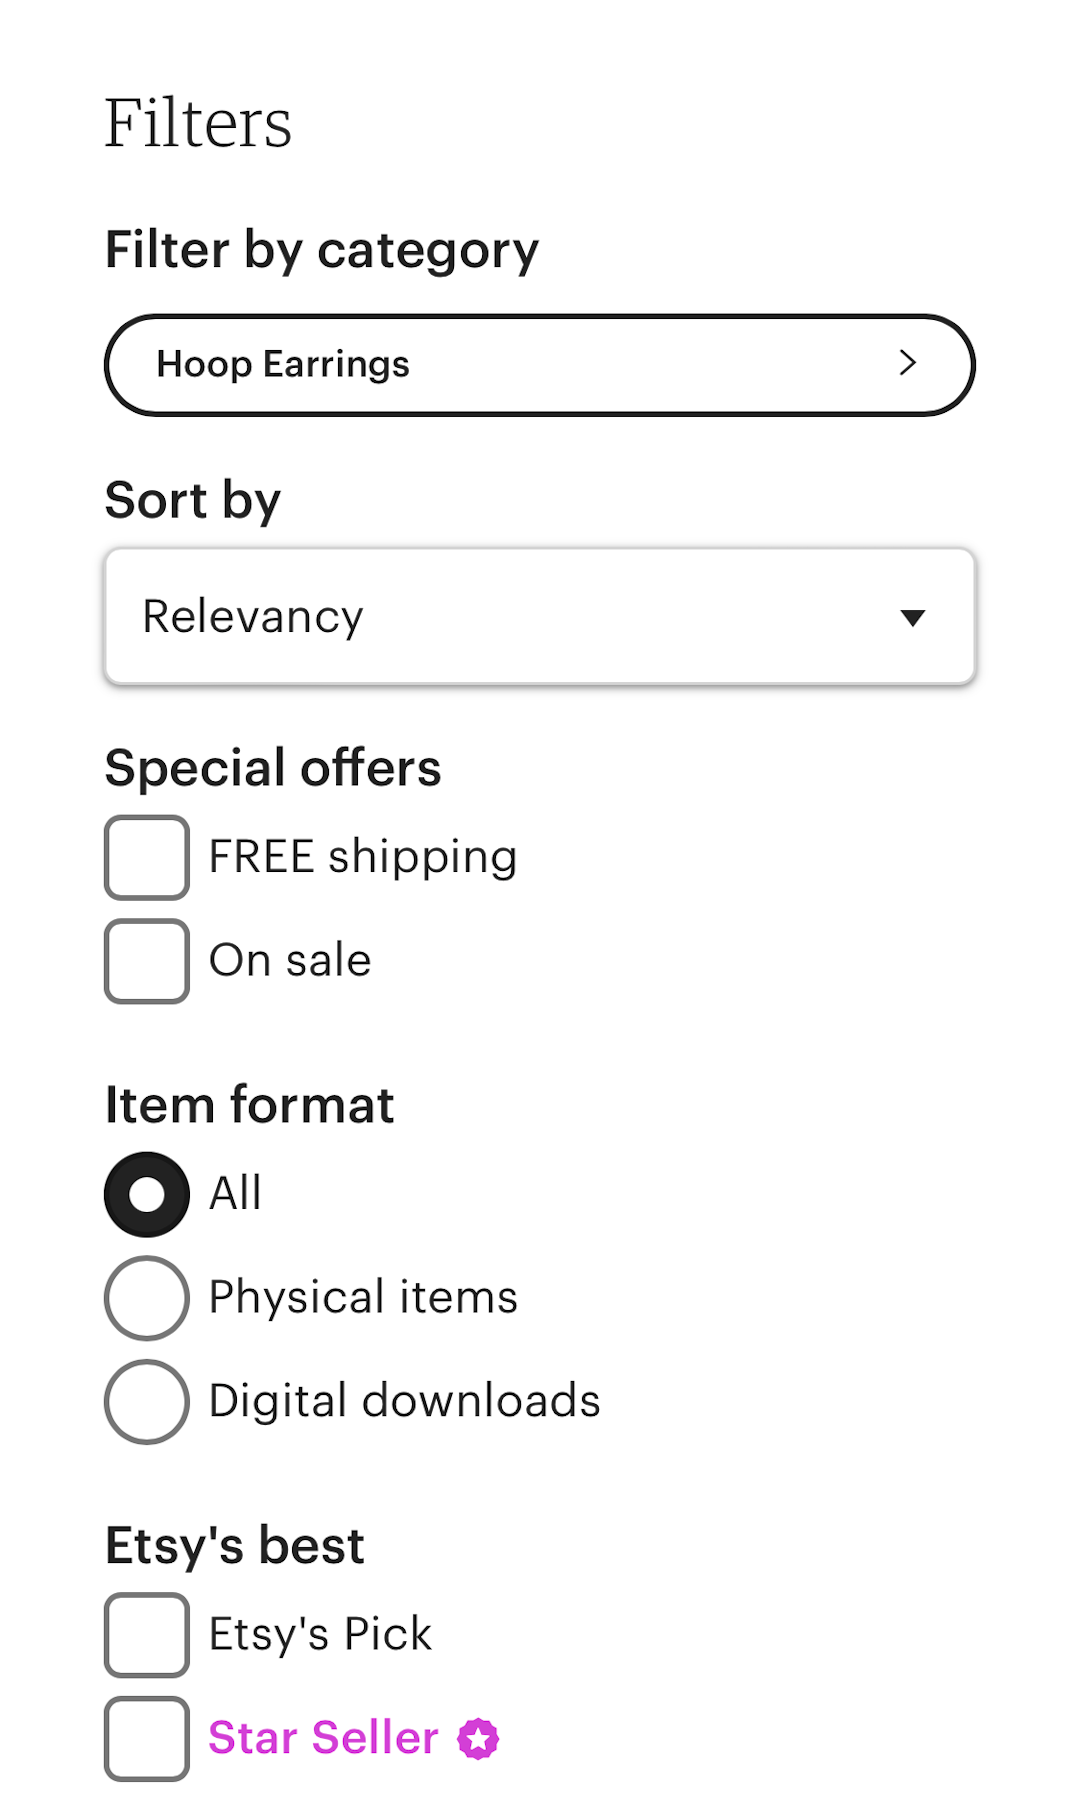Click the purple Star Seller badge icon
1080x1800 pixels.
pos(478,1738)
